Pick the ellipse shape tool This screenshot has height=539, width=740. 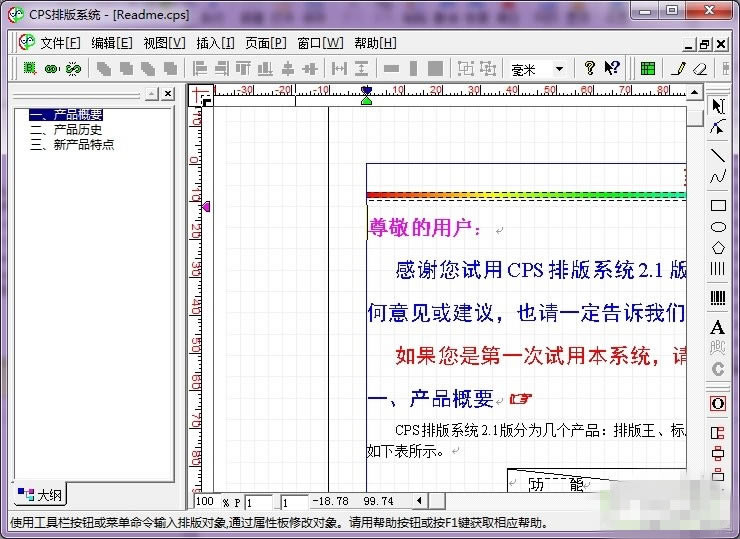pos(718,227)
